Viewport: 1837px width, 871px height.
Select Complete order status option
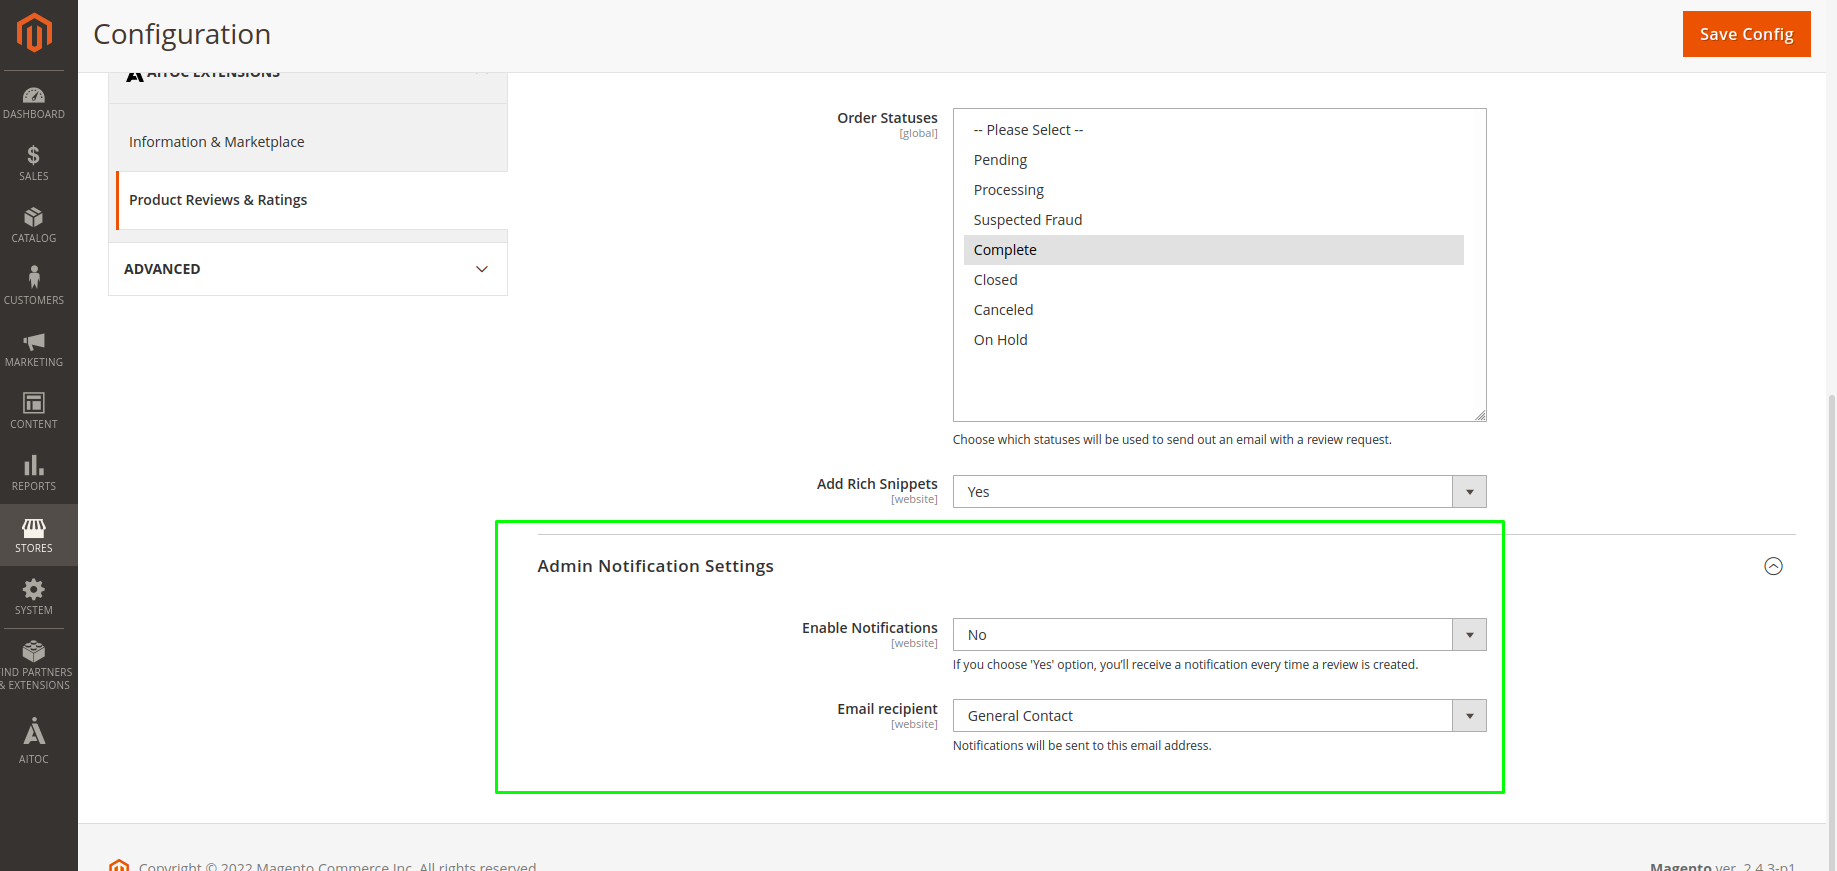point(1213,250)
